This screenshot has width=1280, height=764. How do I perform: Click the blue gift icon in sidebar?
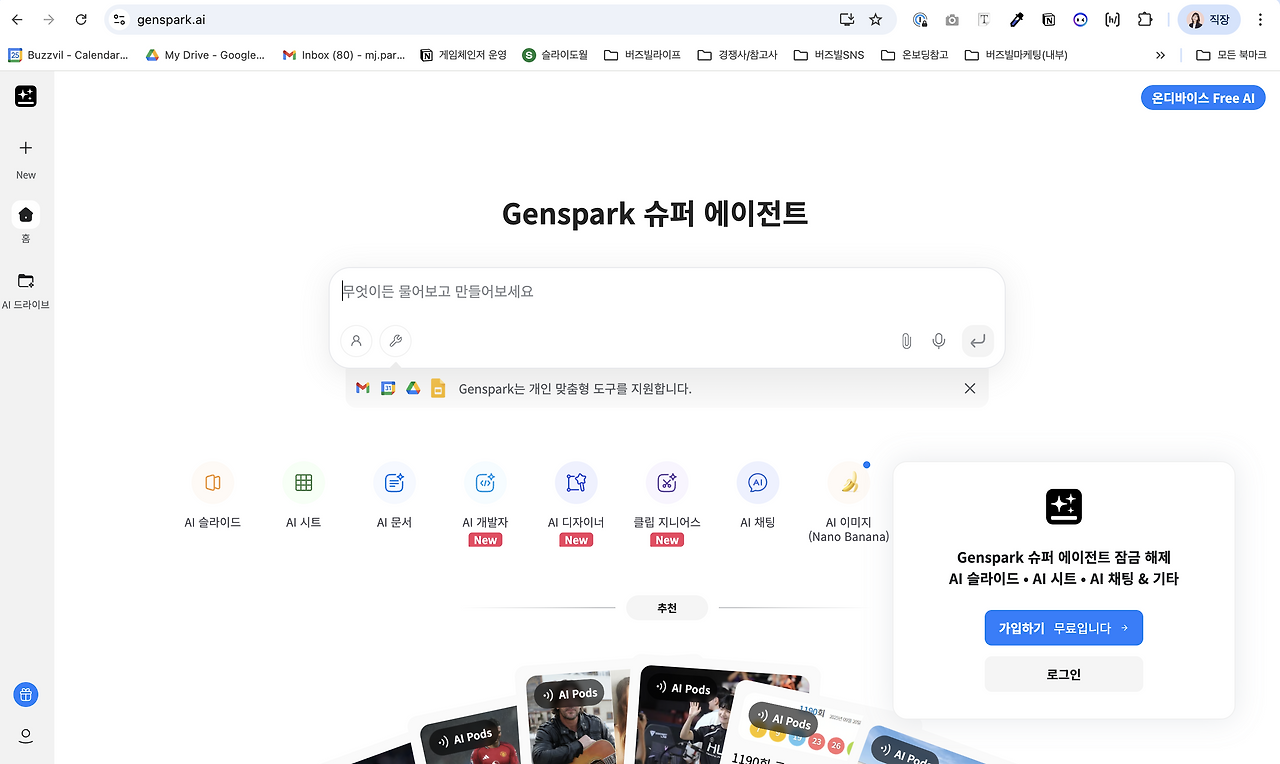tap(26, 694)
